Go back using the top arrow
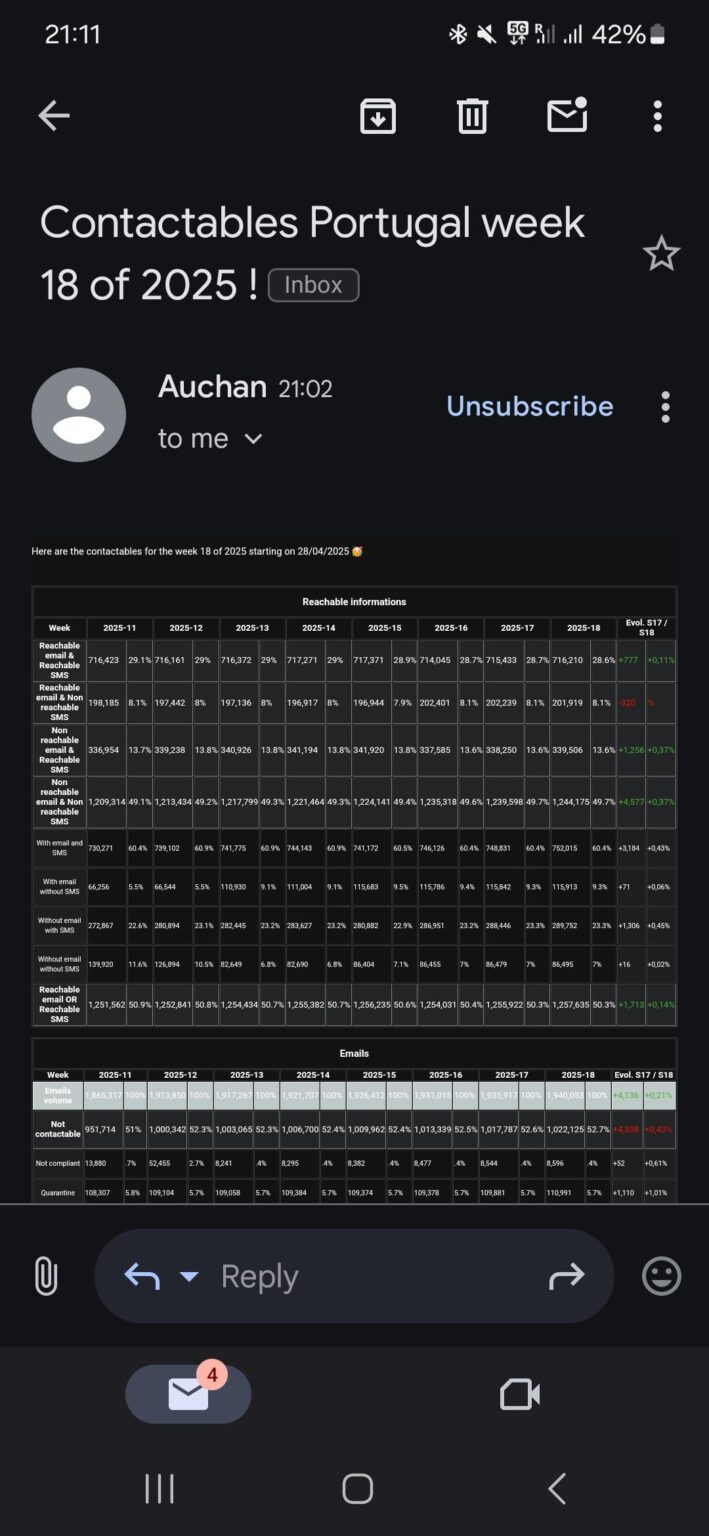The width and height of the screenshot is (709, 1536). pos(54,116)
